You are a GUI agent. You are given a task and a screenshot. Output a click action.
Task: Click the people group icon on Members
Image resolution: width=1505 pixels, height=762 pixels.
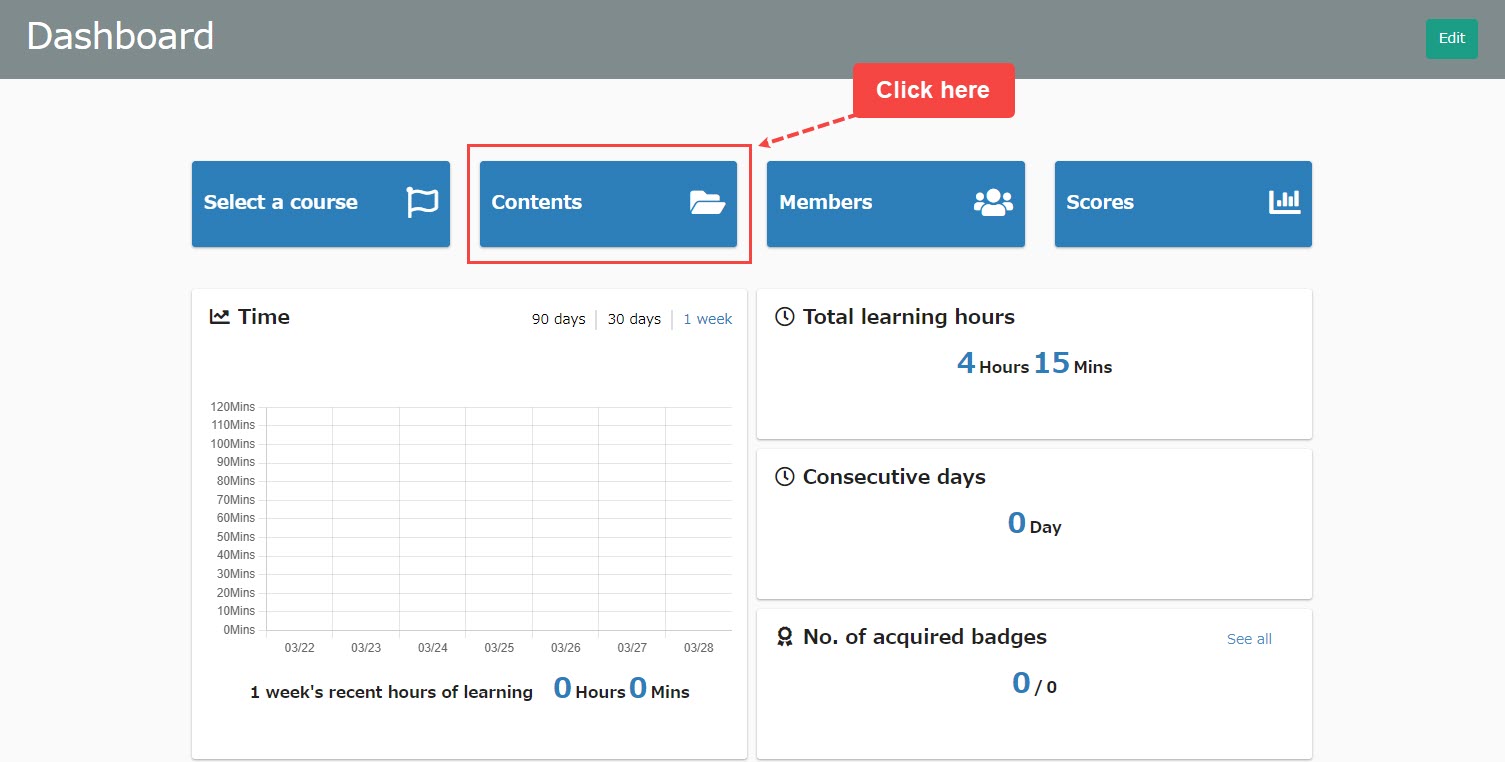click(993, 202)
